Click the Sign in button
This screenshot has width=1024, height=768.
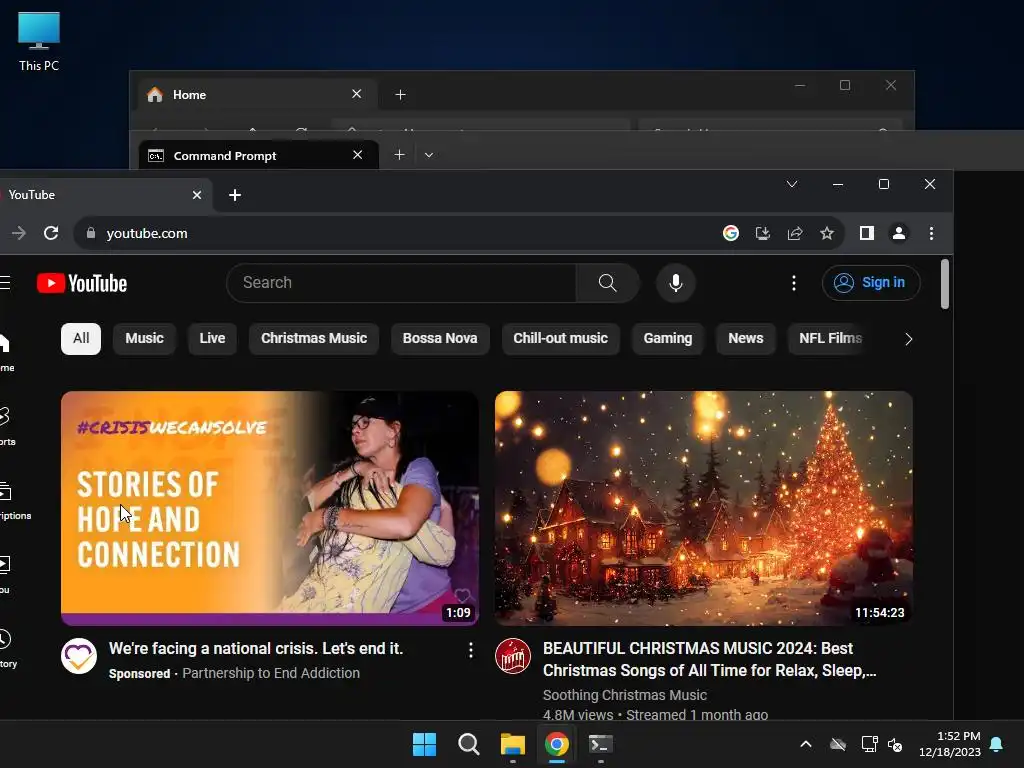coord(871,283)
